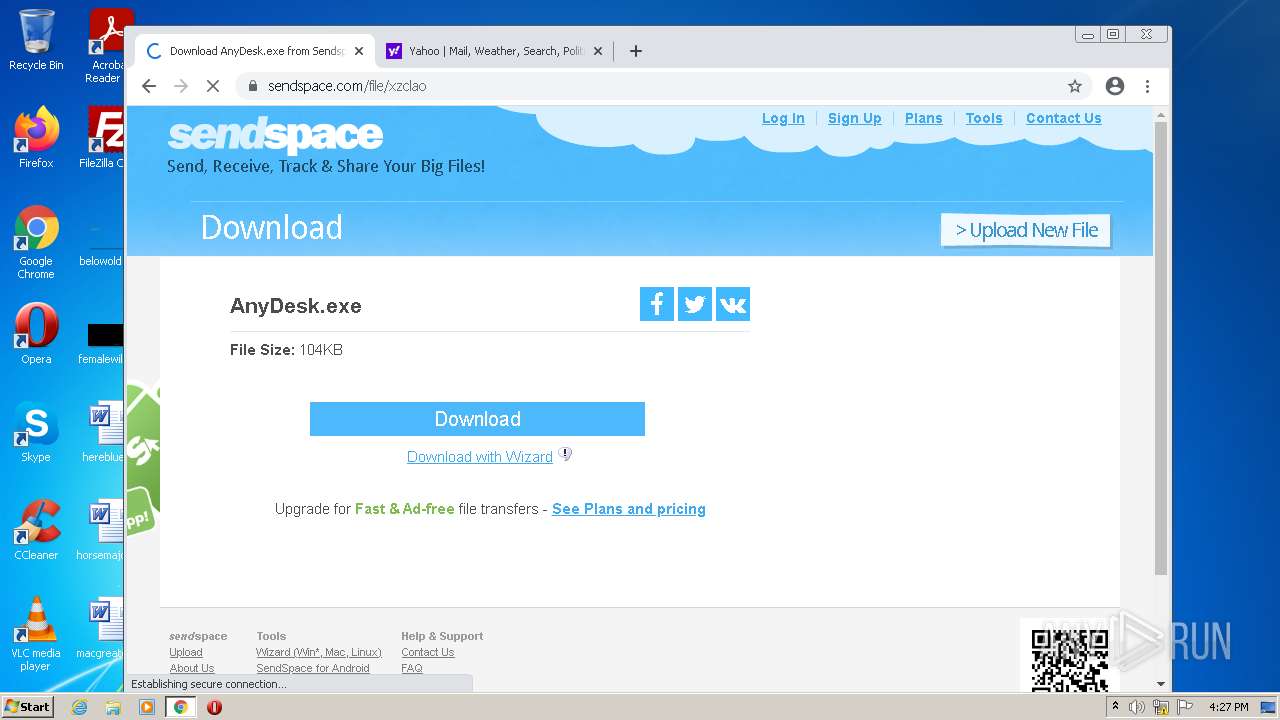This screenshot has height=720, width=1280.
Task: Launch Internet Explorer from the taskbar
Action: click(x=79, y=707)
